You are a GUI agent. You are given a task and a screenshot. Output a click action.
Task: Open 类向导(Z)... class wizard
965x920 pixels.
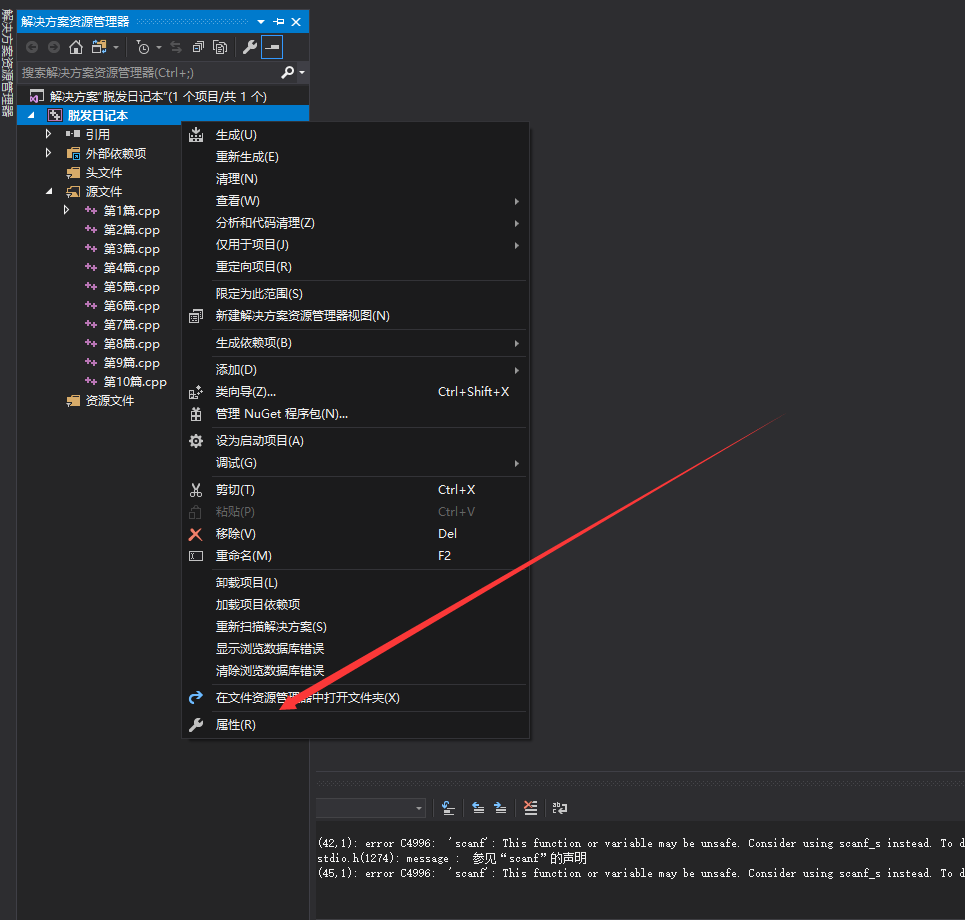point(355,392)
